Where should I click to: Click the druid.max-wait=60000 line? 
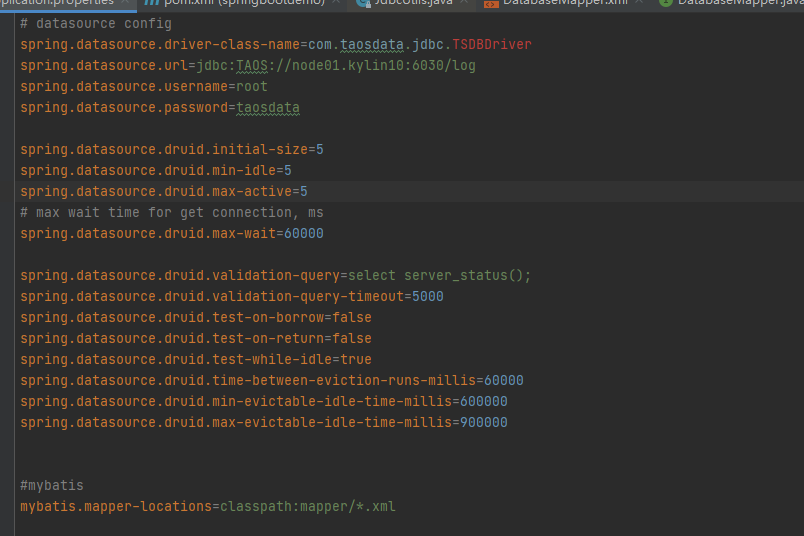172,234
